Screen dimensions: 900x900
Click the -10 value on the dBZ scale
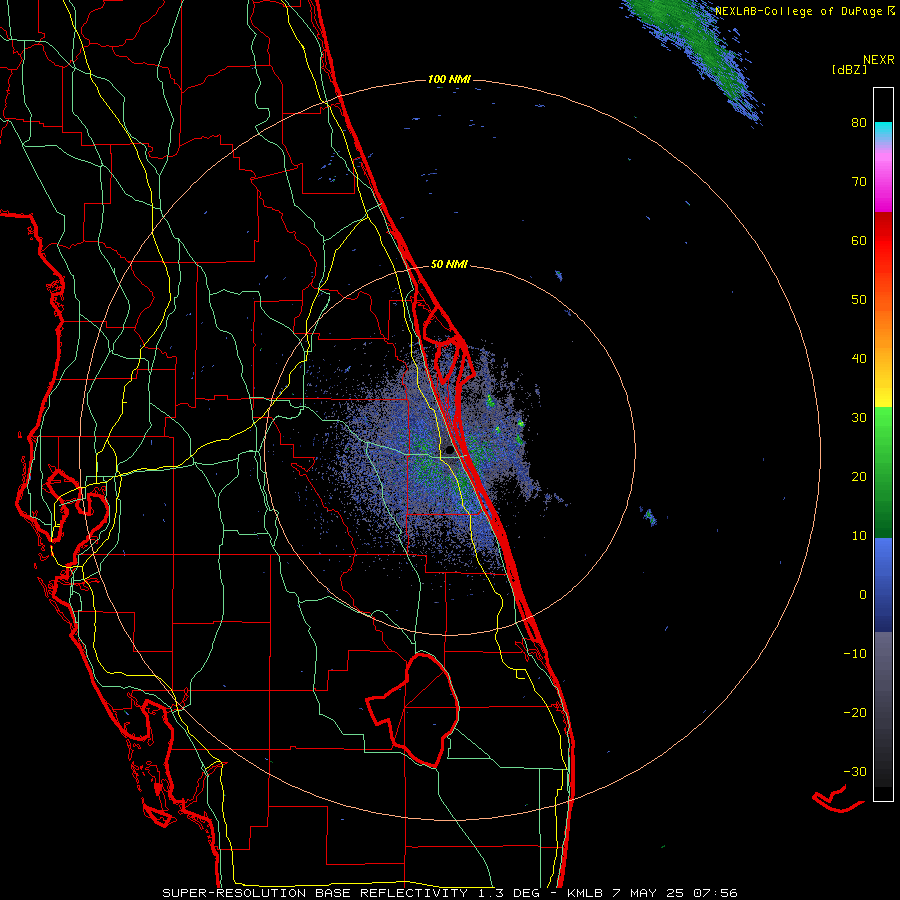[855, 654]
